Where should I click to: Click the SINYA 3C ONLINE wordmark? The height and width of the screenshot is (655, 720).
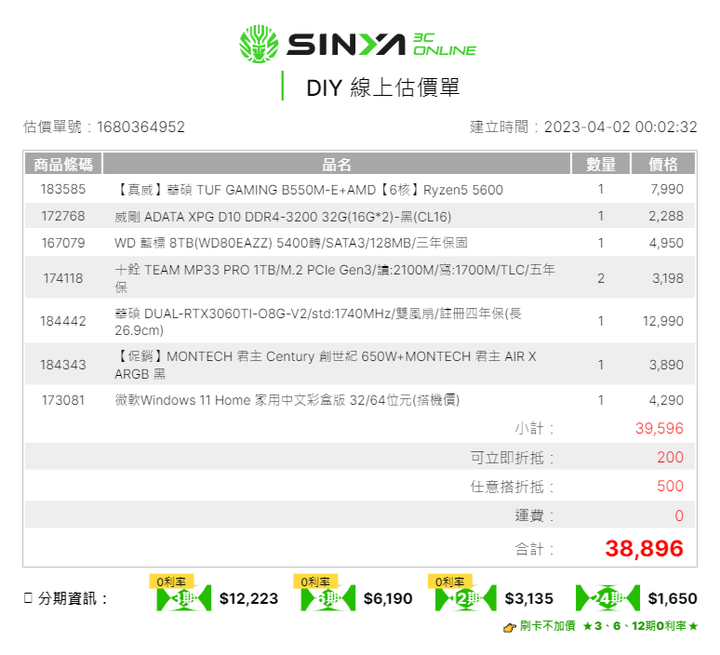(381, 45)
